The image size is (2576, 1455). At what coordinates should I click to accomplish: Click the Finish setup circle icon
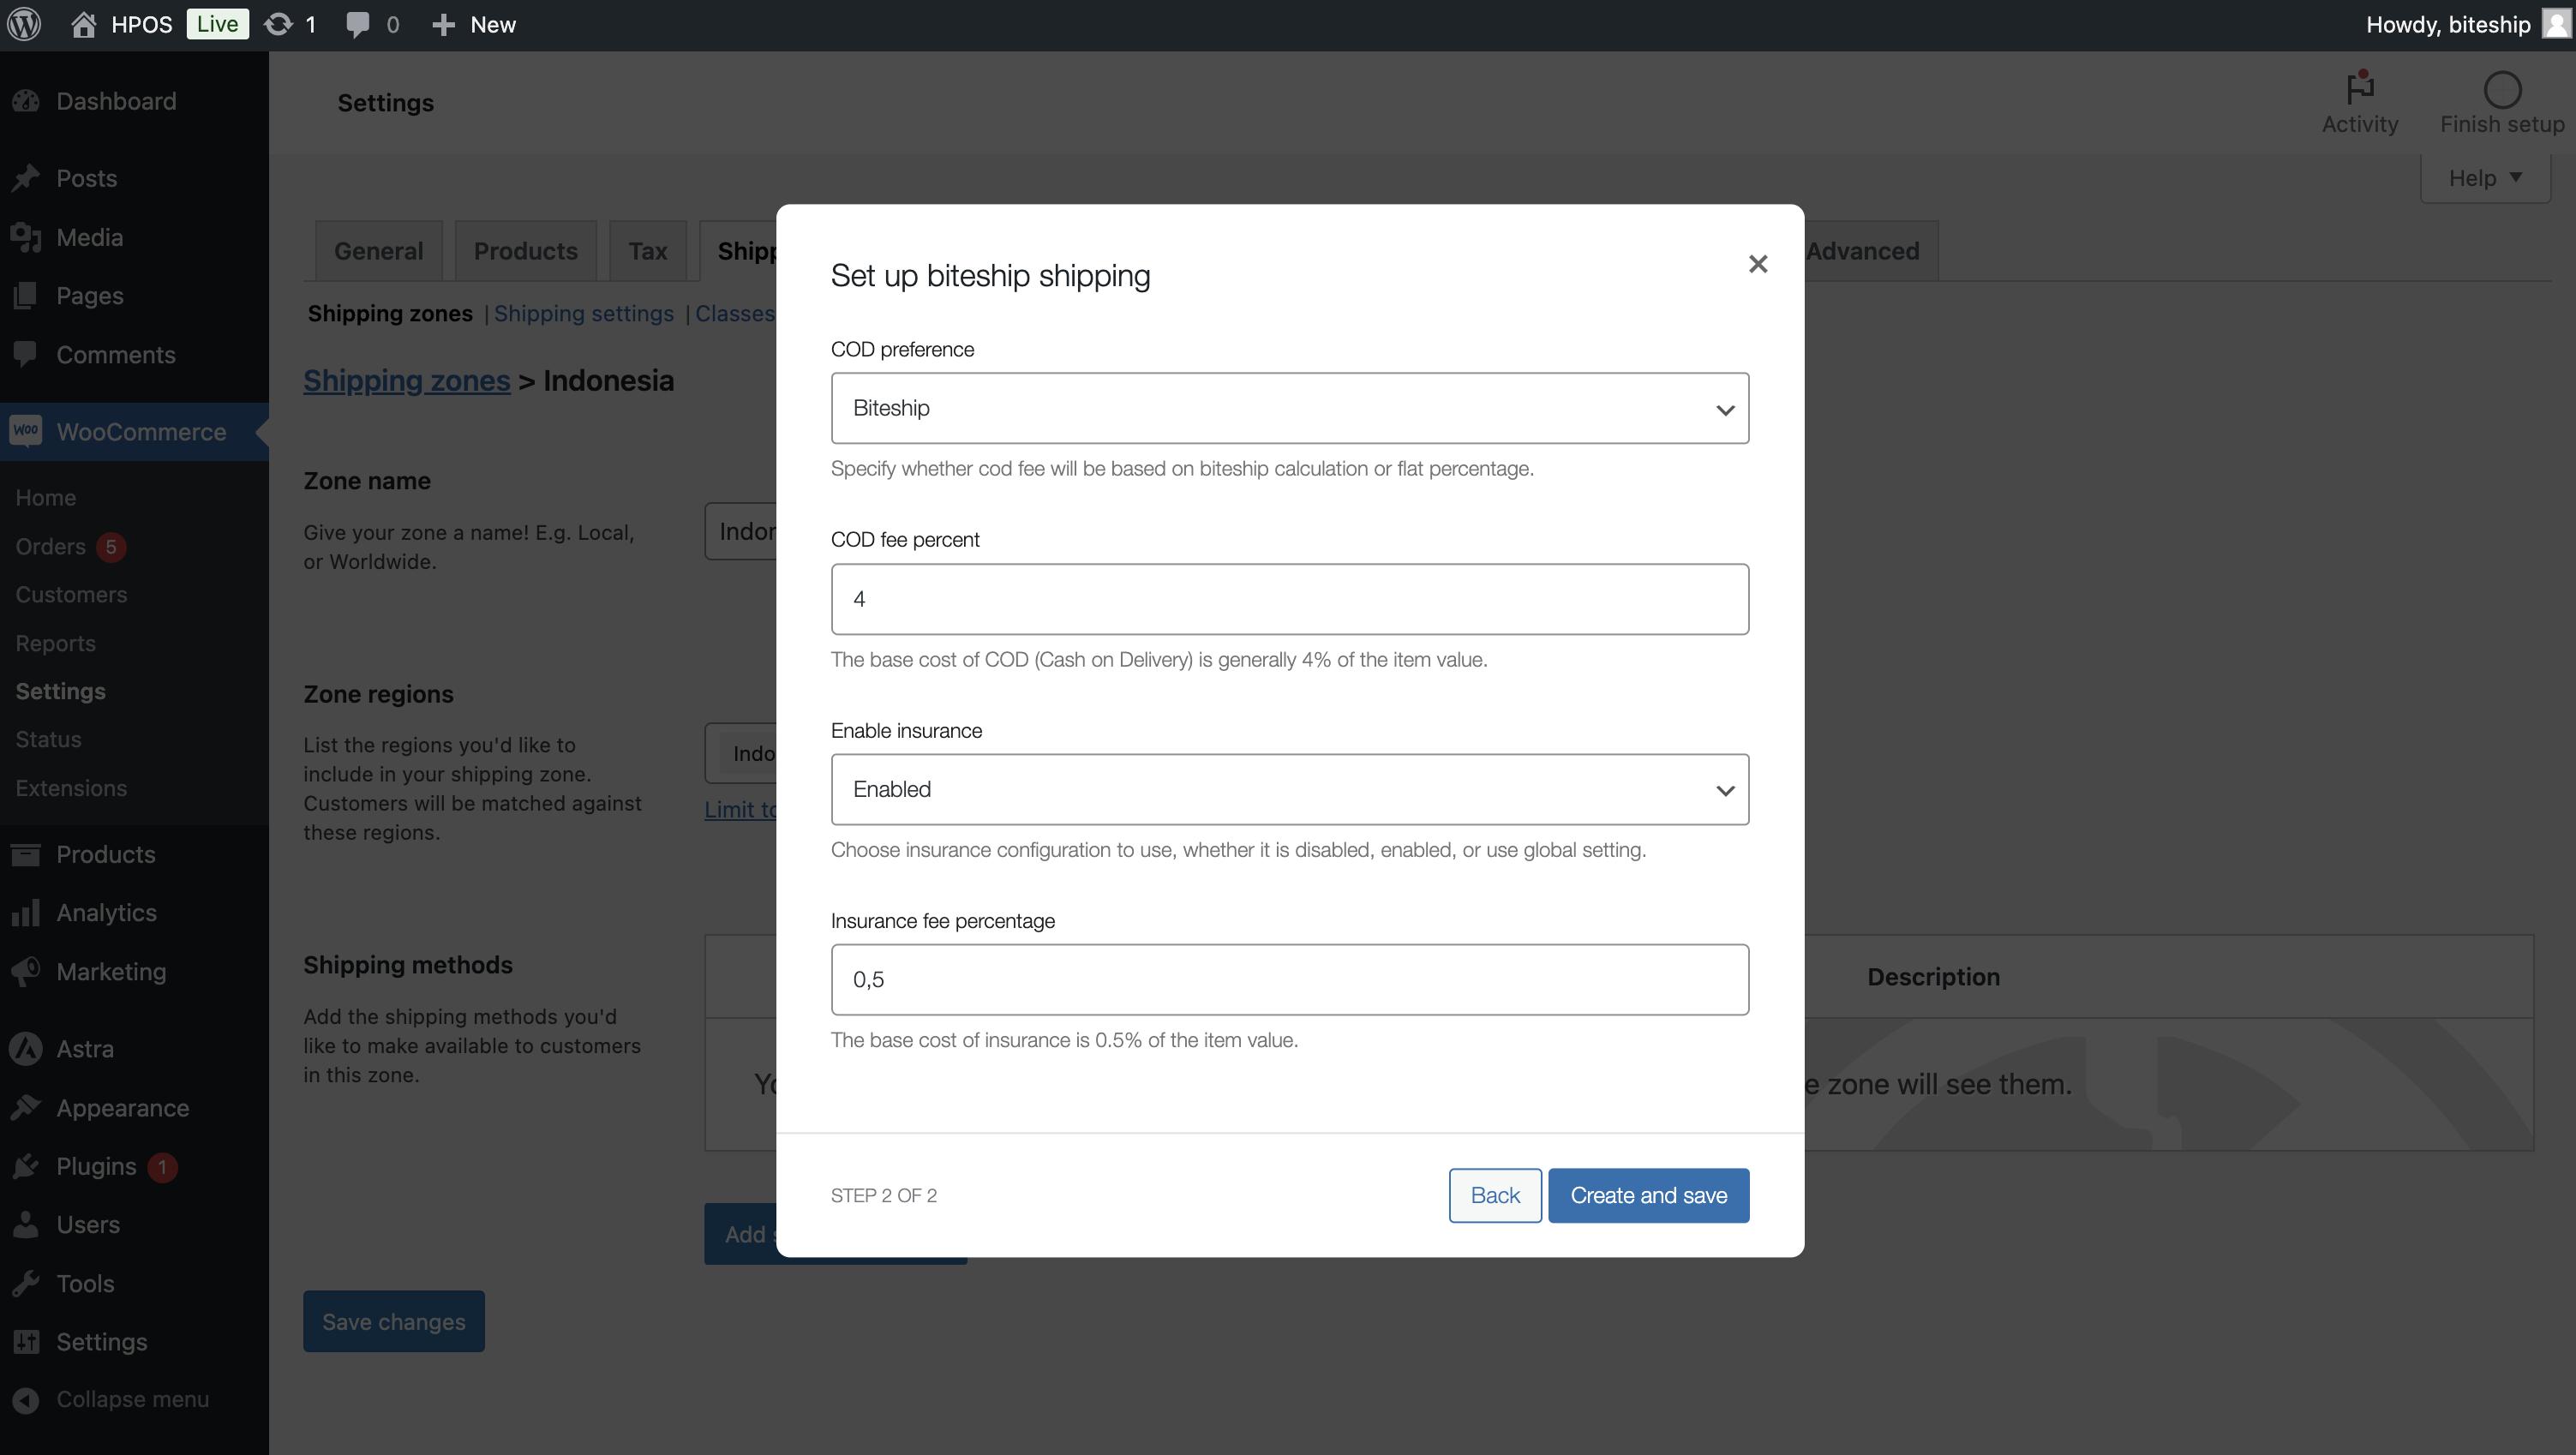click(2502, 90)
